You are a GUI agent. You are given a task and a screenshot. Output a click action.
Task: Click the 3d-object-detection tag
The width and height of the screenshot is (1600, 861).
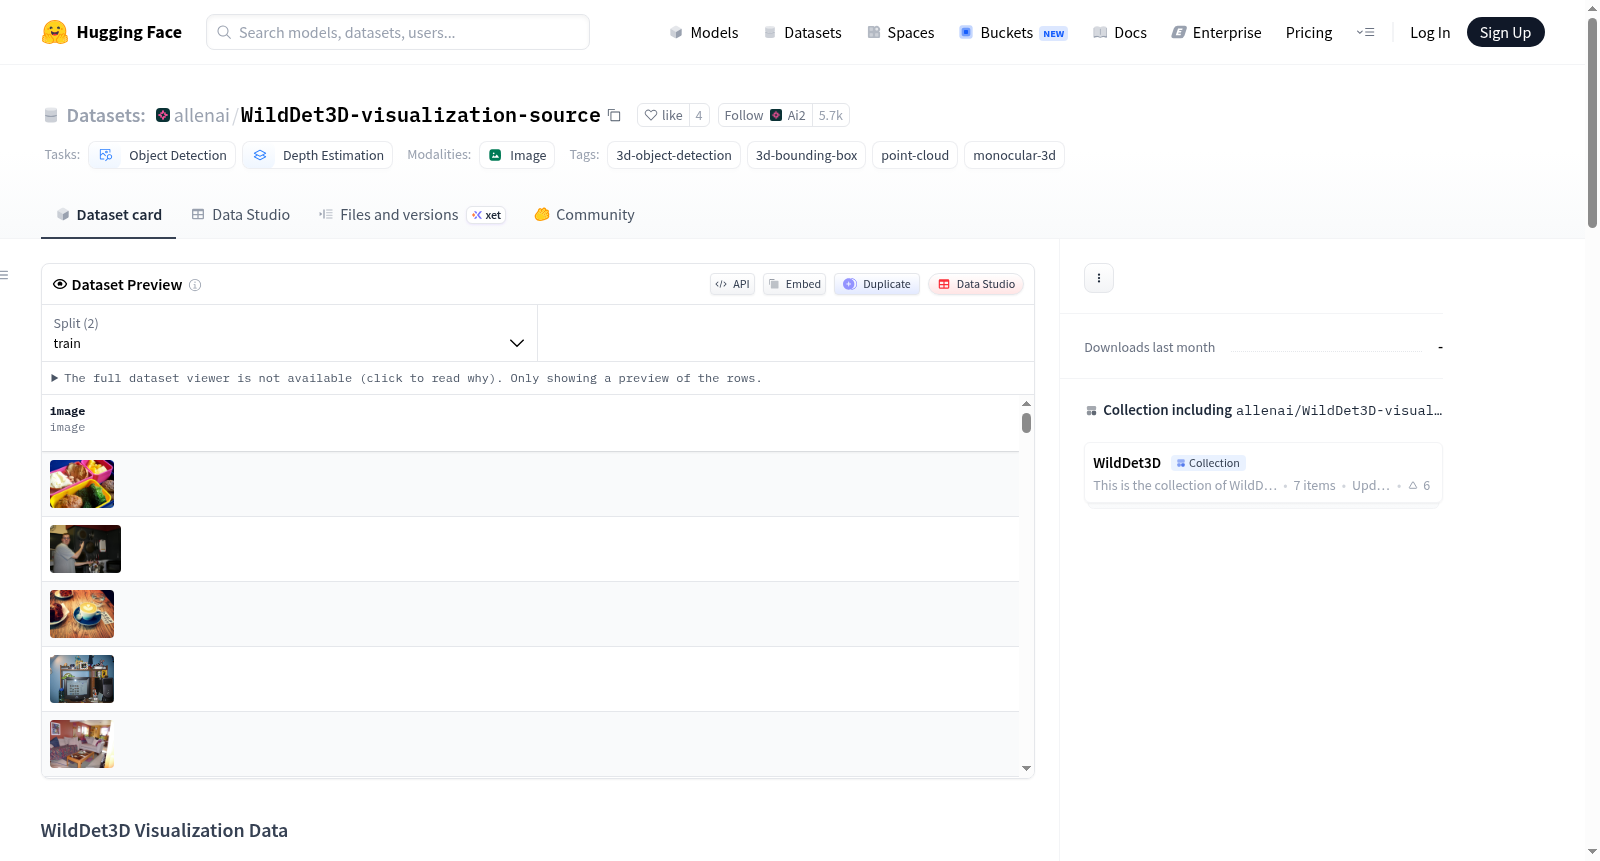point(674,155)
